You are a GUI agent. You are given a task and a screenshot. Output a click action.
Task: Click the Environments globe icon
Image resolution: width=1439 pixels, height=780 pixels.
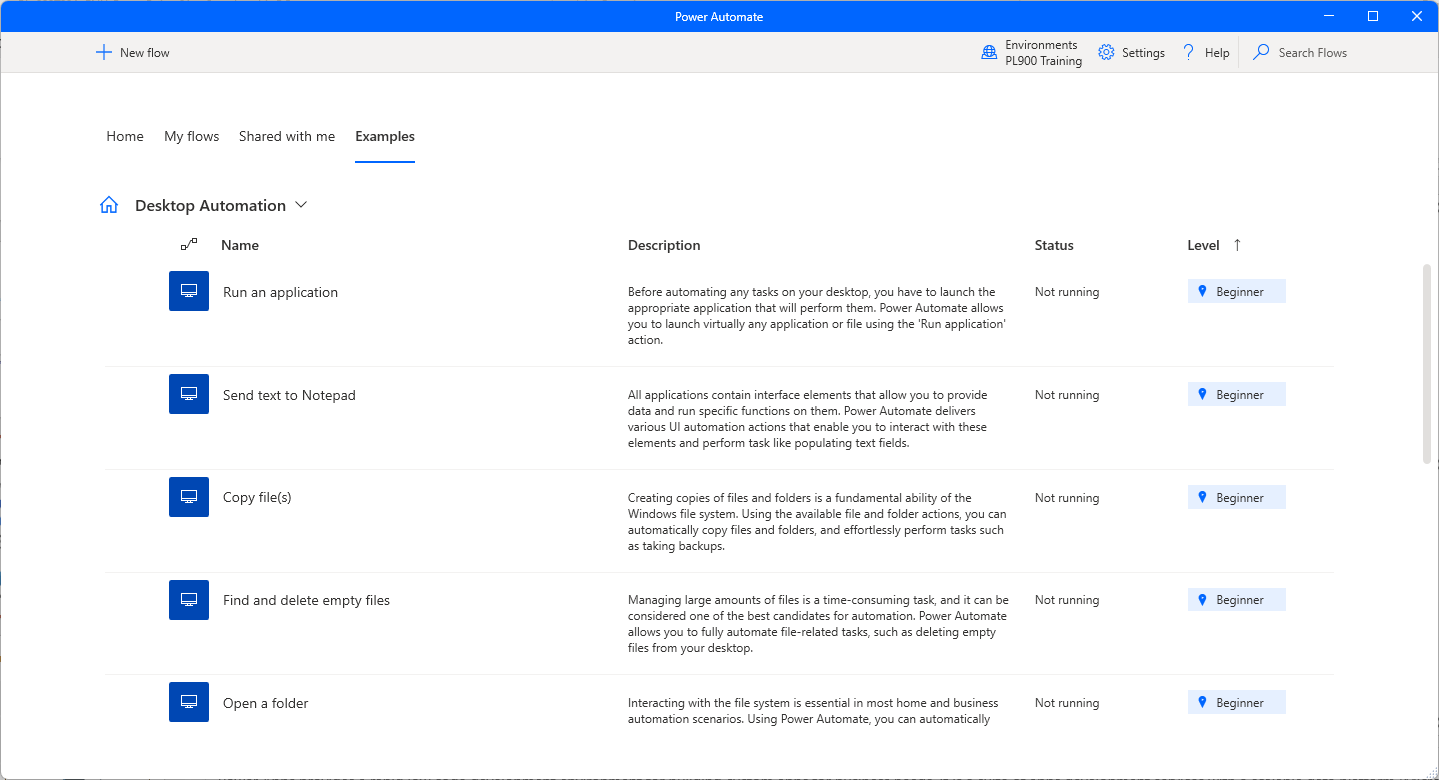989,53
